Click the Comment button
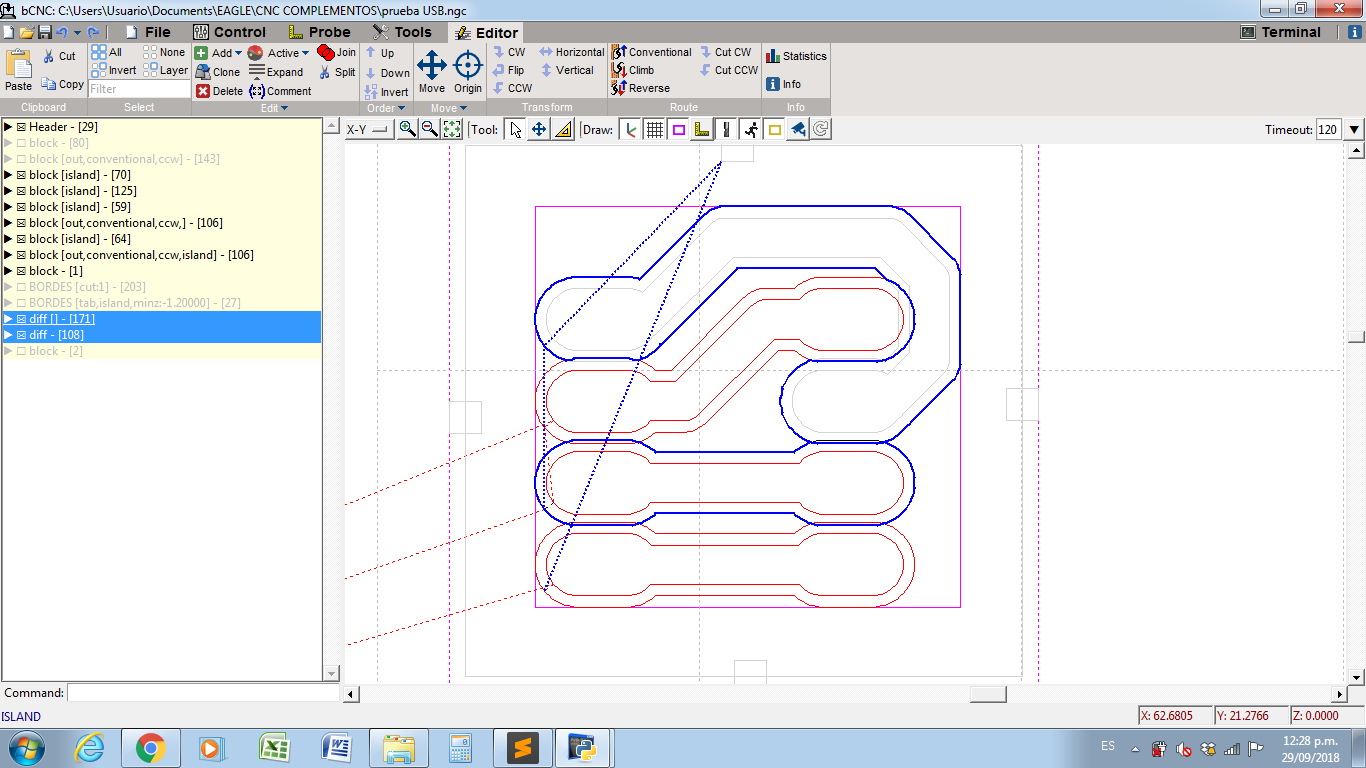 (x=280, y=91)
